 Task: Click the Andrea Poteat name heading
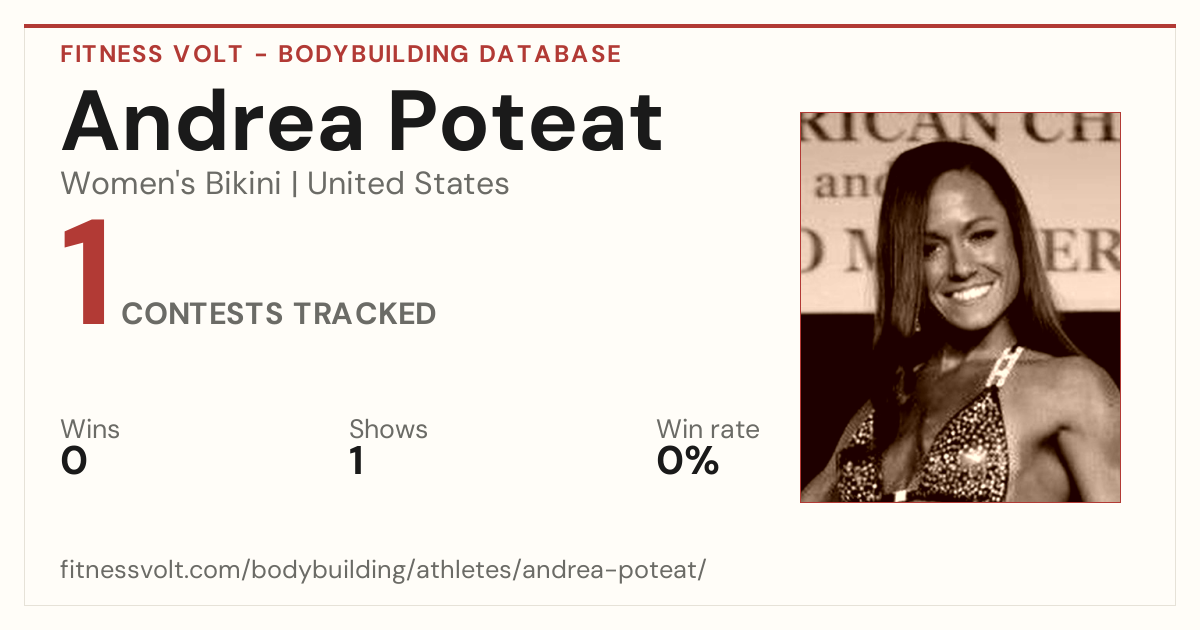coord(362,120)
